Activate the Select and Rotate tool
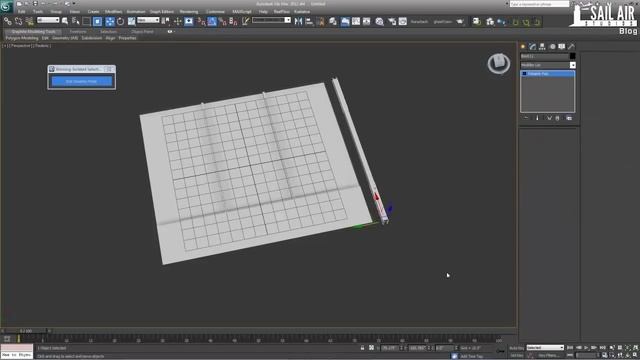This screenshot has height=360, width=640. click(120, 21)
